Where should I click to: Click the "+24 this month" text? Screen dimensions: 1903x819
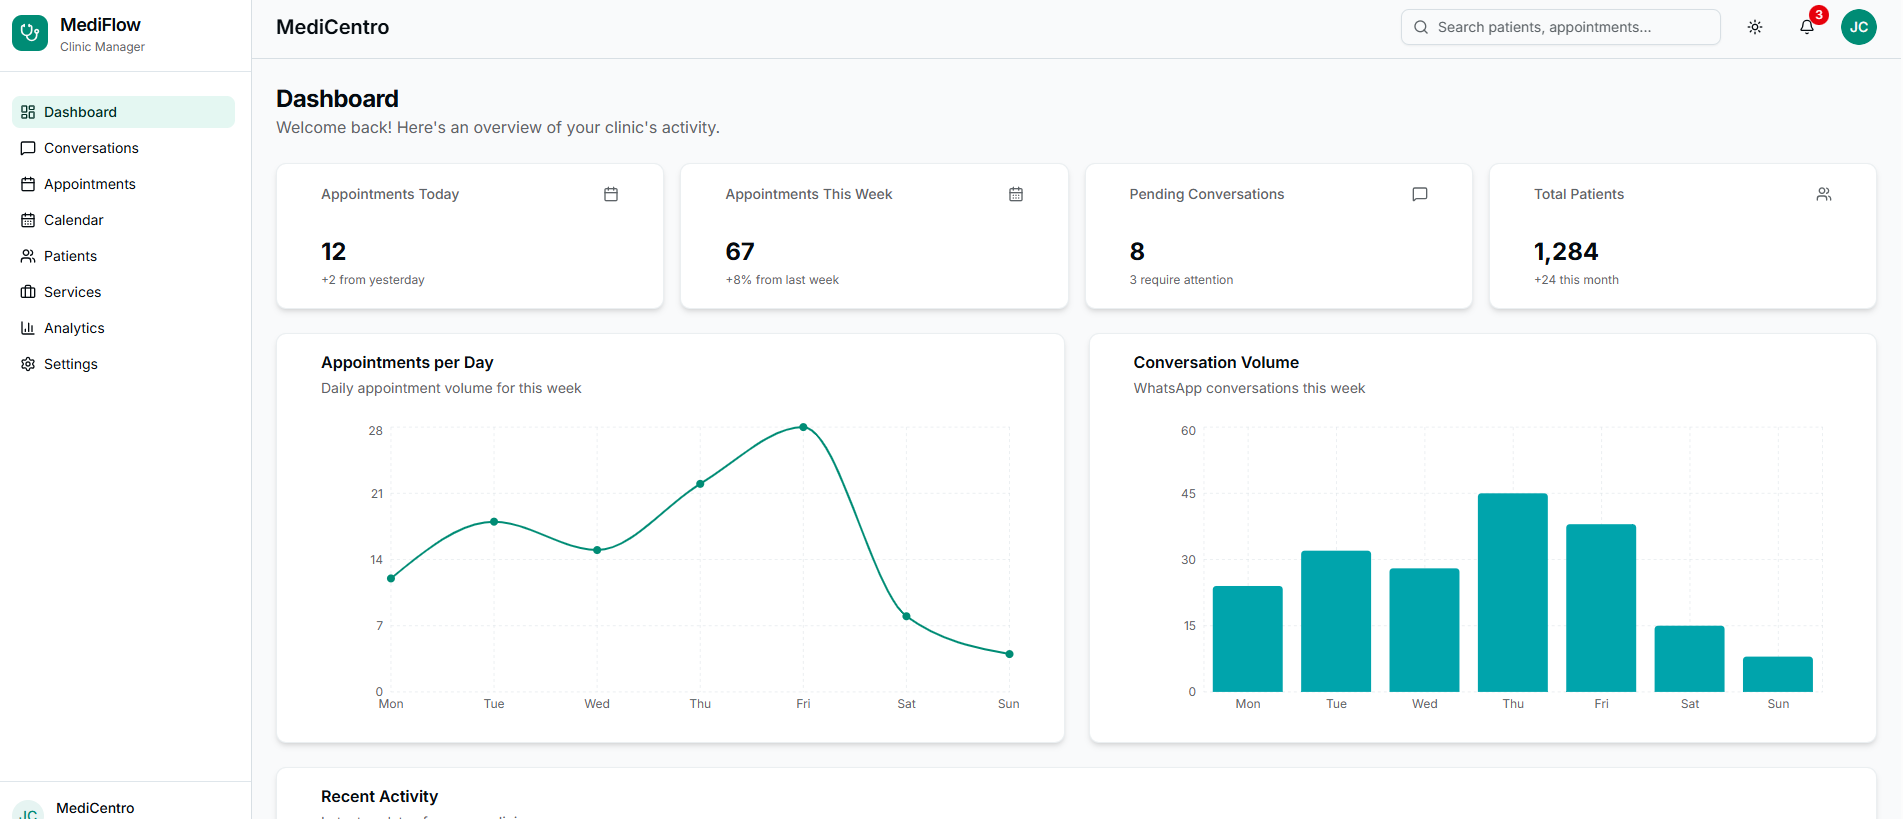point(1576,280)
